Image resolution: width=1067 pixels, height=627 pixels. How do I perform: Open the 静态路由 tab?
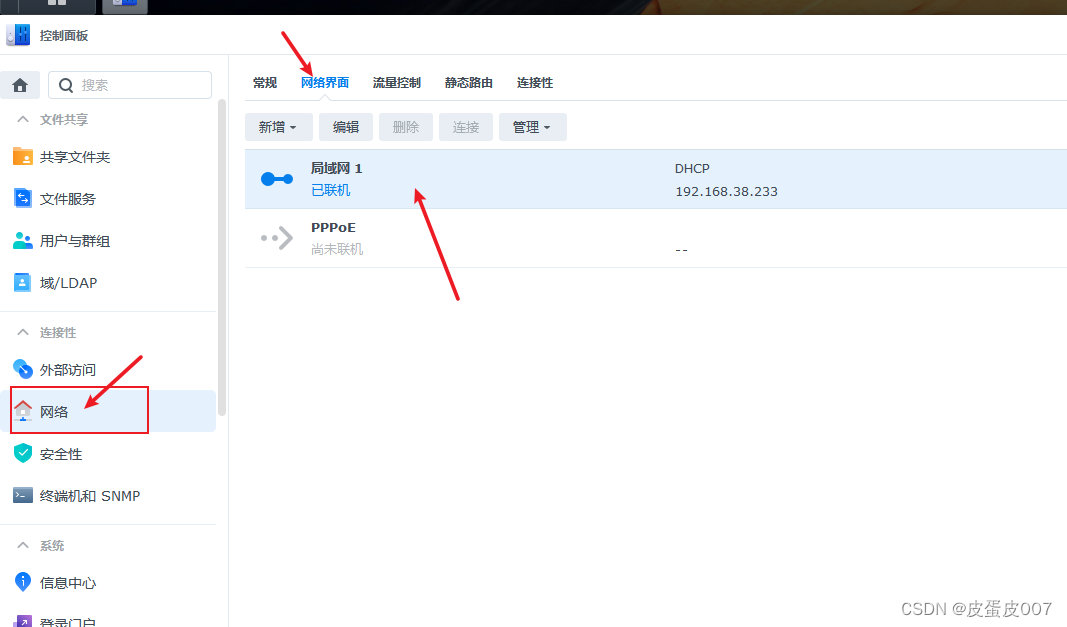pos(468,82)
